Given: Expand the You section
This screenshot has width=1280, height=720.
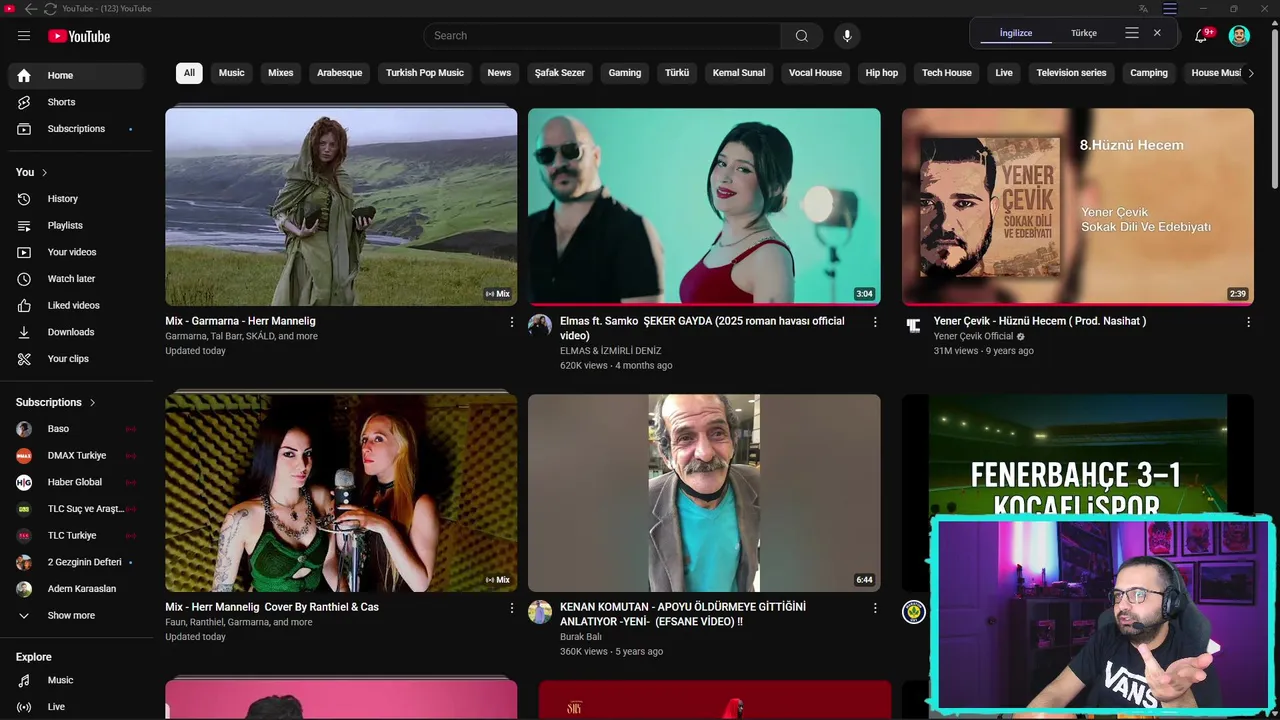Looking at the screenshot, I should click(32, 172).
